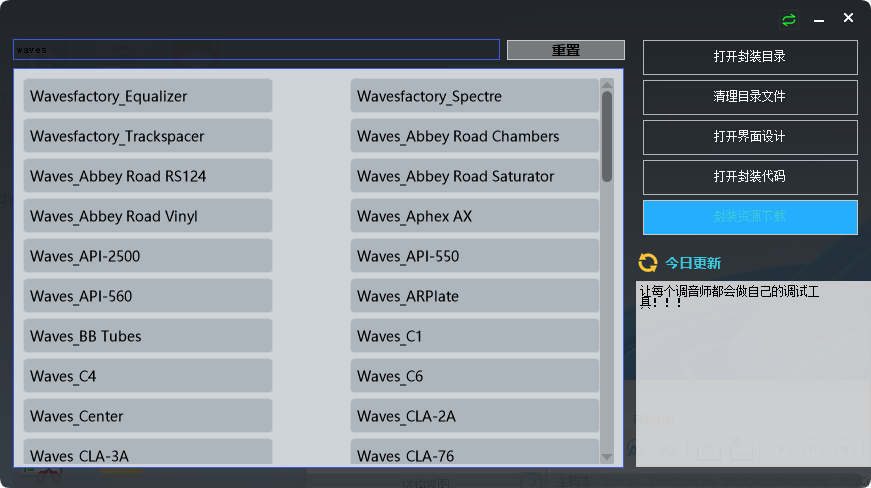Select Waves_C4
The image size is (871, 488).
pyautogui.click(x=148, y=376)
